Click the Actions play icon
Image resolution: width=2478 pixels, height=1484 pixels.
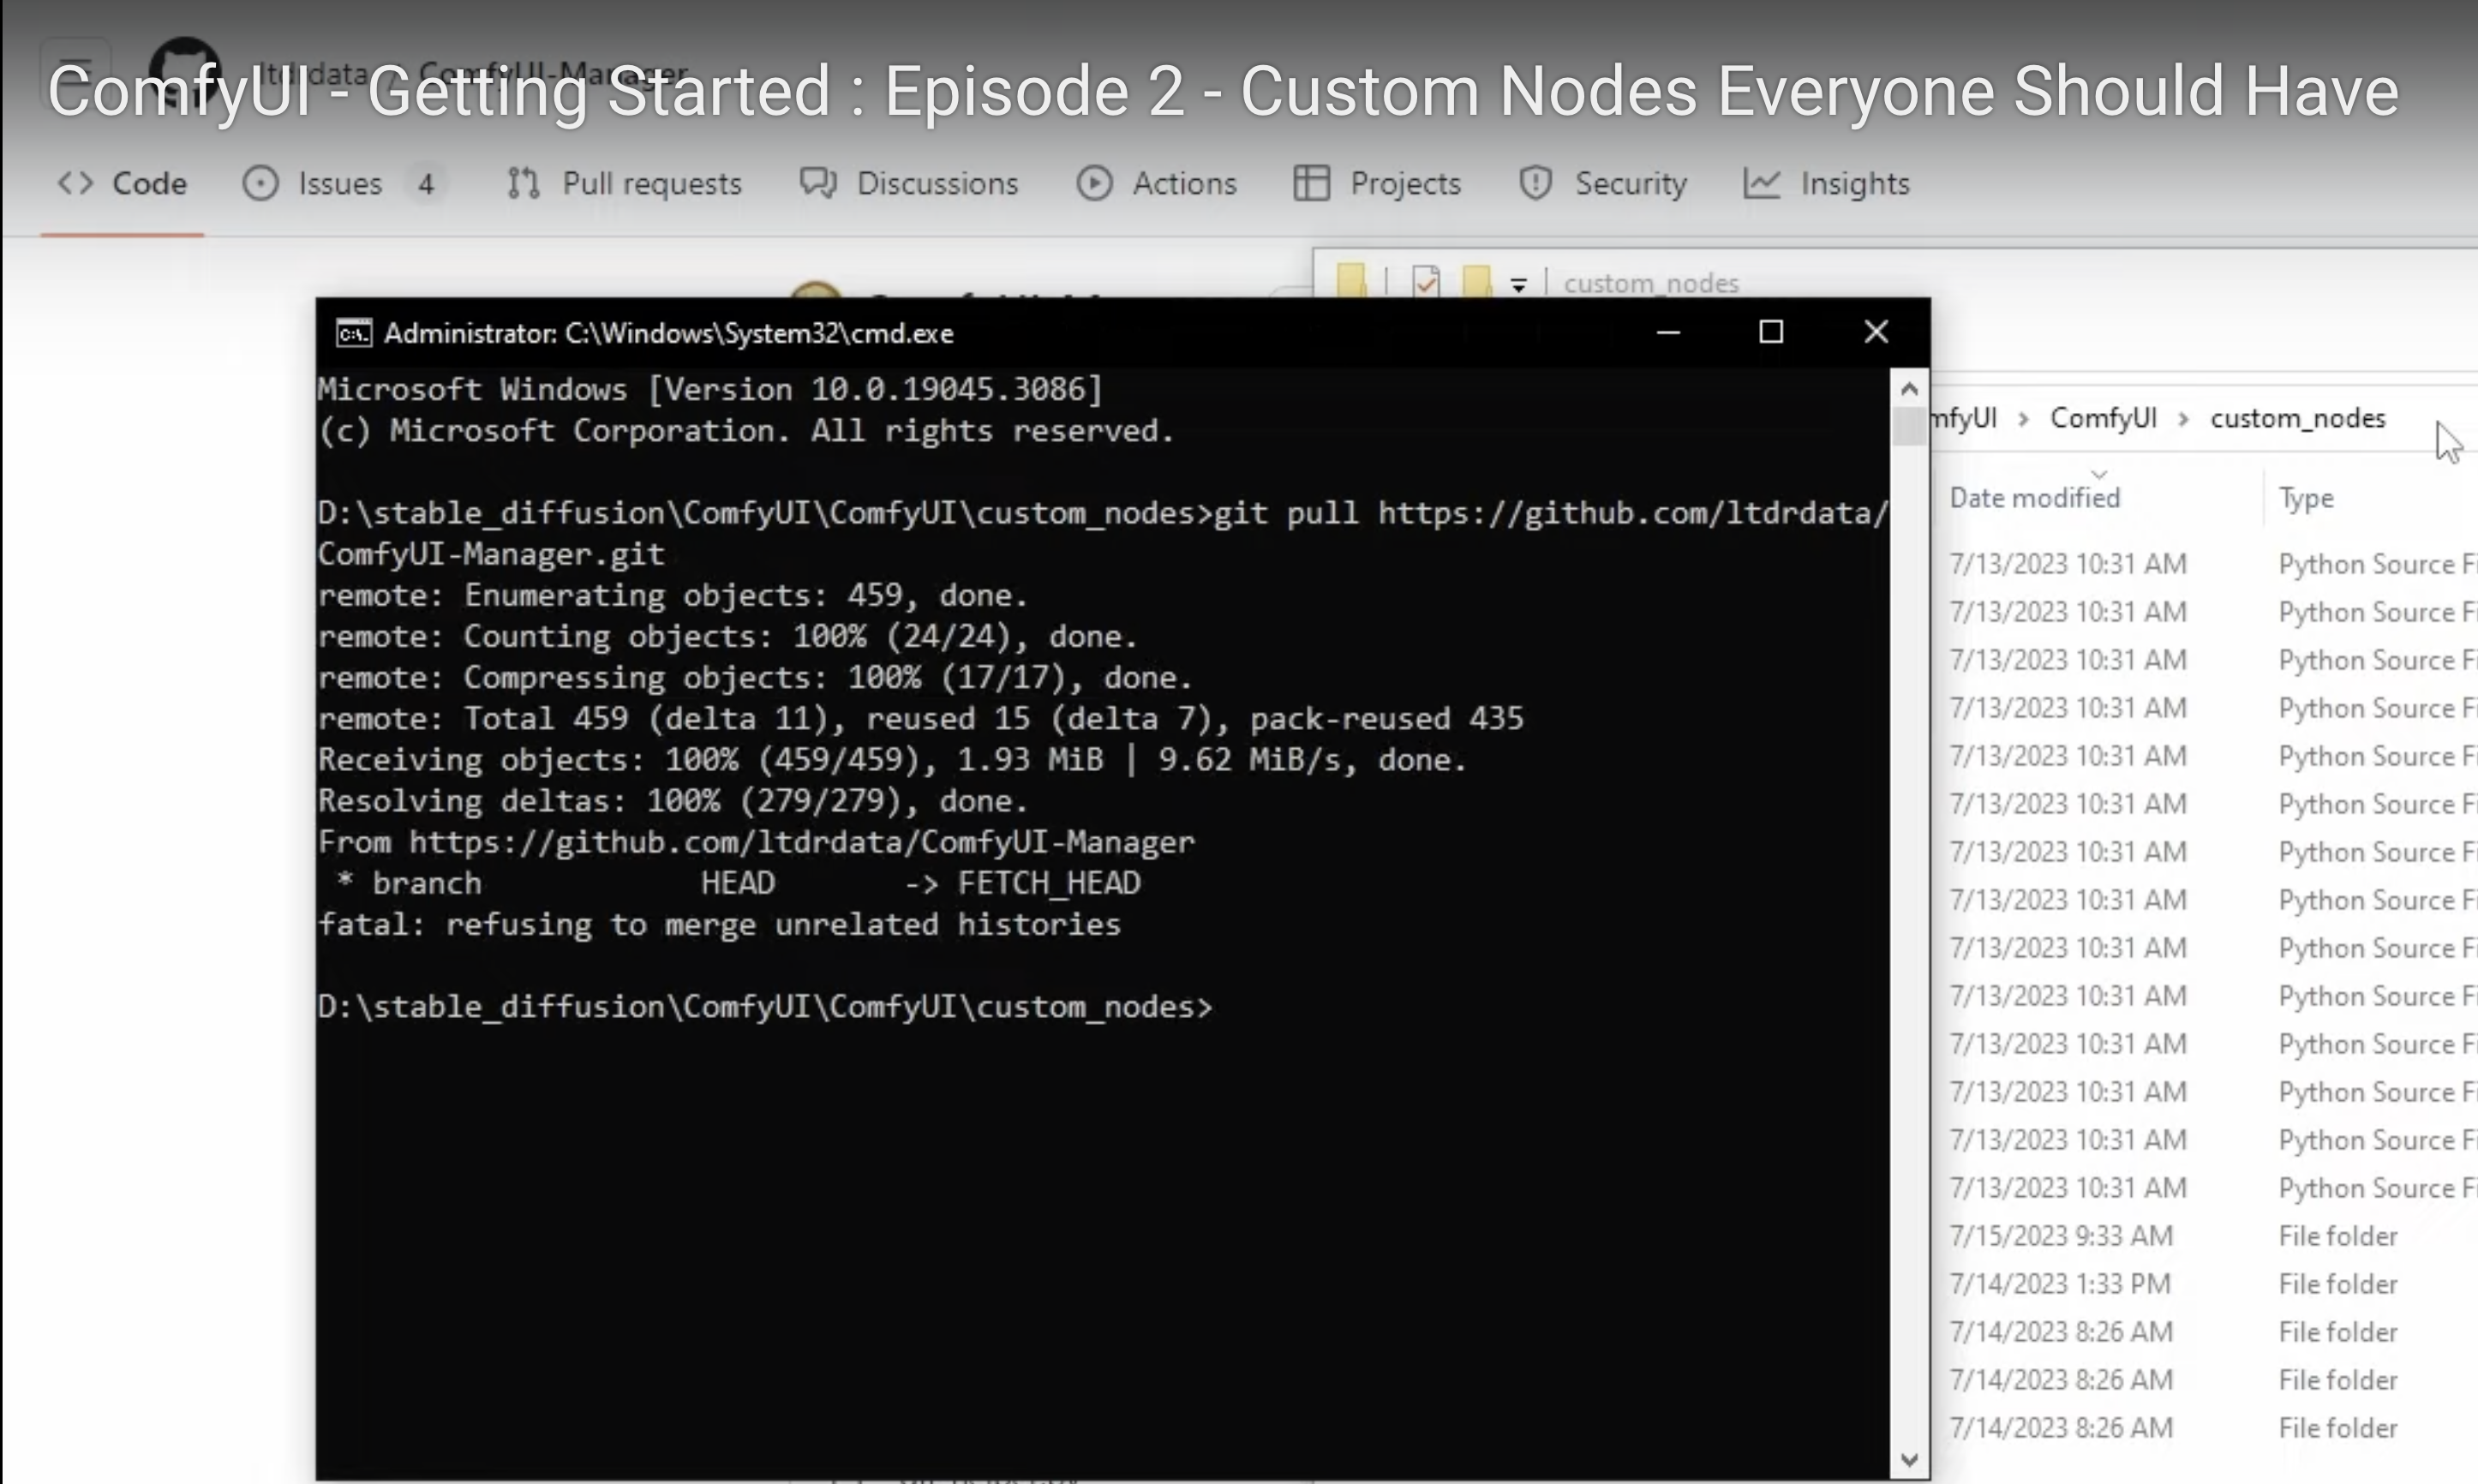(x=1095, y=183)
